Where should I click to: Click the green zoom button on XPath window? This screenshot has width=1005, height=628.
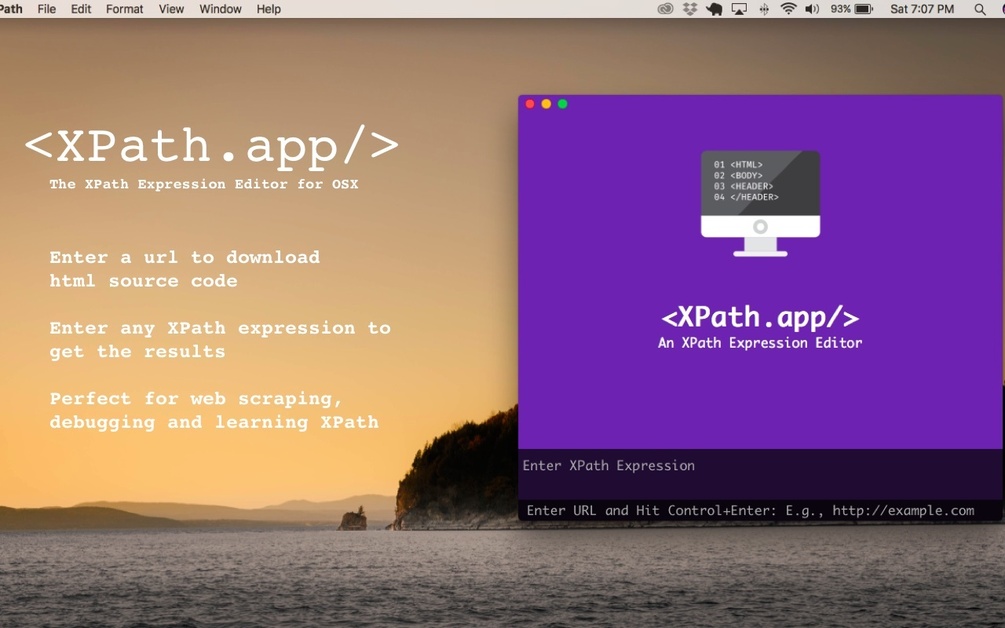pyautogui.click(x=564, y=102)
